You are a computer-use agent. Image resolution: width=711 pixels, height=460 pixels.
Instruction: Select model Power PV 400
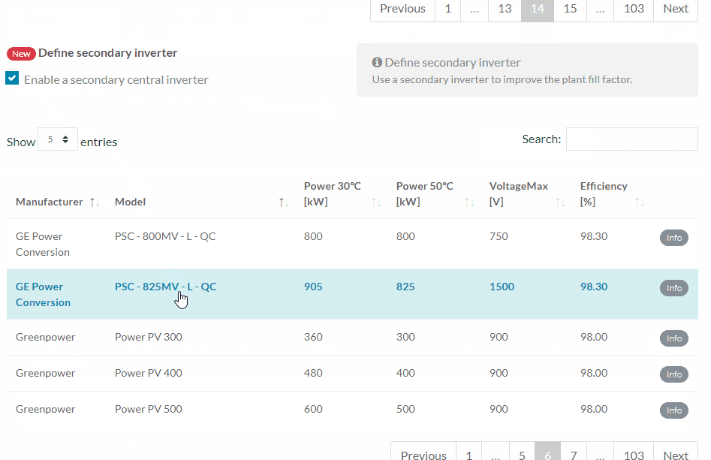(148, 373)
